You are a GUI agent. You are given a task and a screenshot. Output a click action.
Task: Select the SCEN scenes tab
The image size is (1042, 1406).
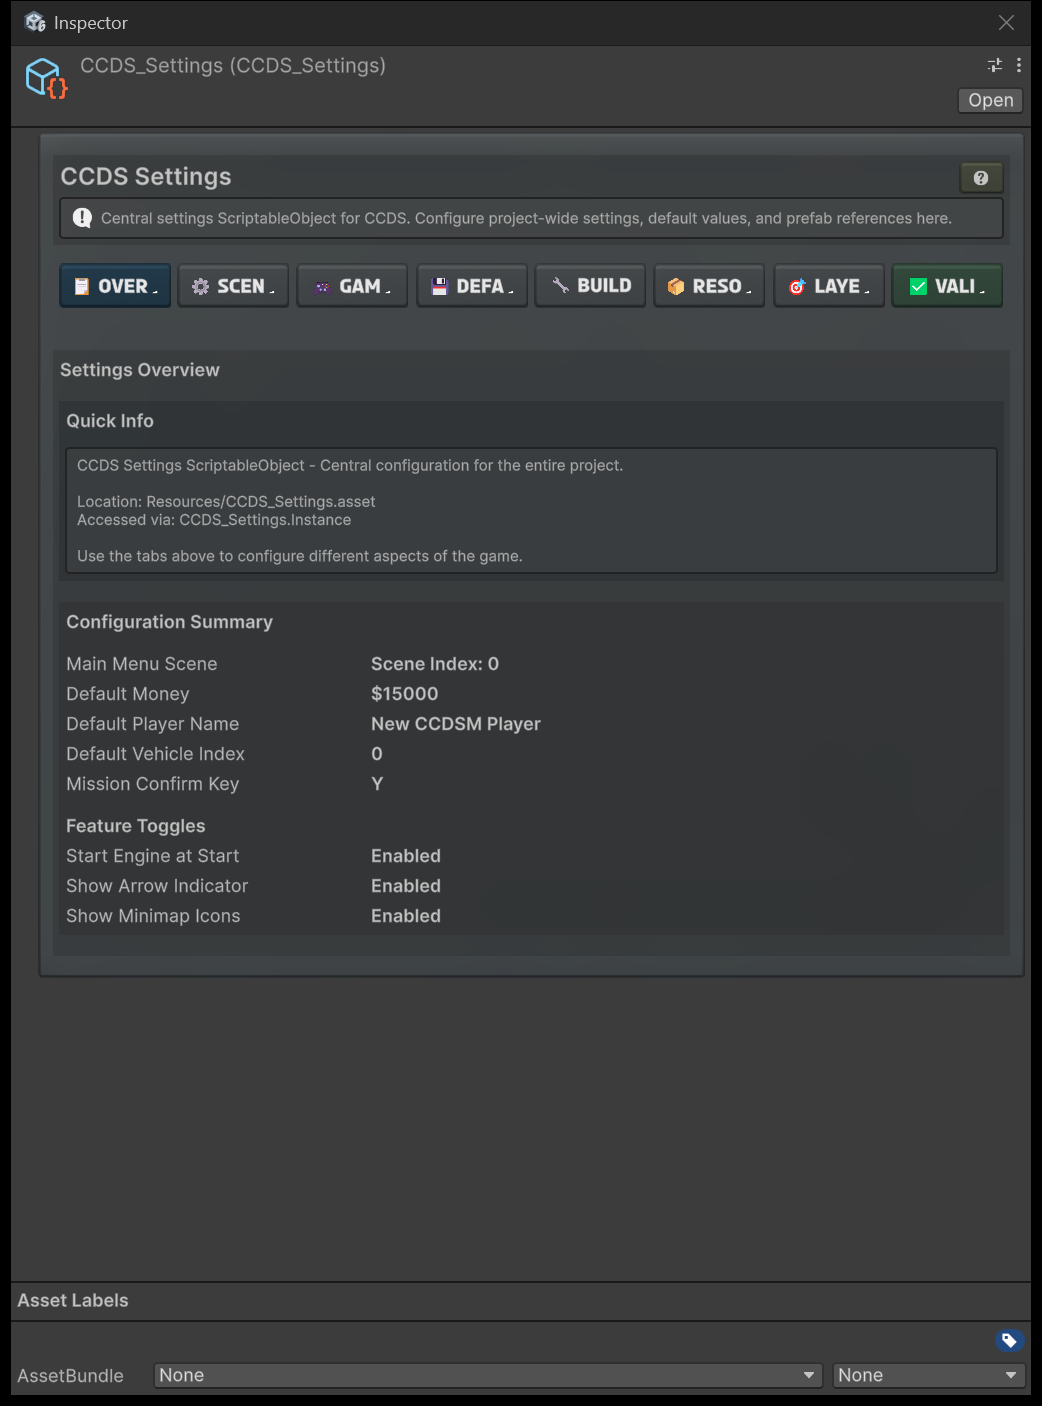point(233,286)
